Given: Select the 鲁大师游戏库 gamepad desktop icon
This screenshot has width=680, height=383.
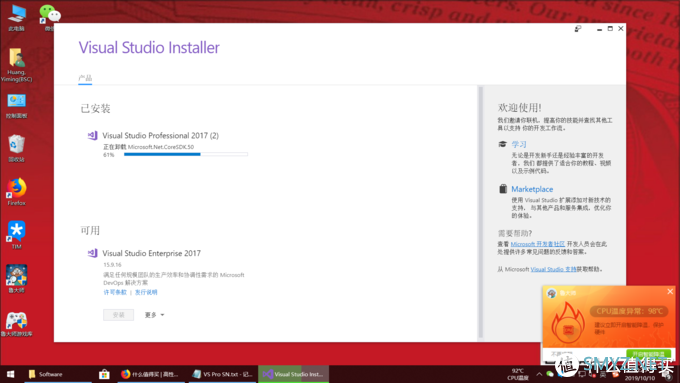Looking at the screenshot, I should tap(16, 324).
